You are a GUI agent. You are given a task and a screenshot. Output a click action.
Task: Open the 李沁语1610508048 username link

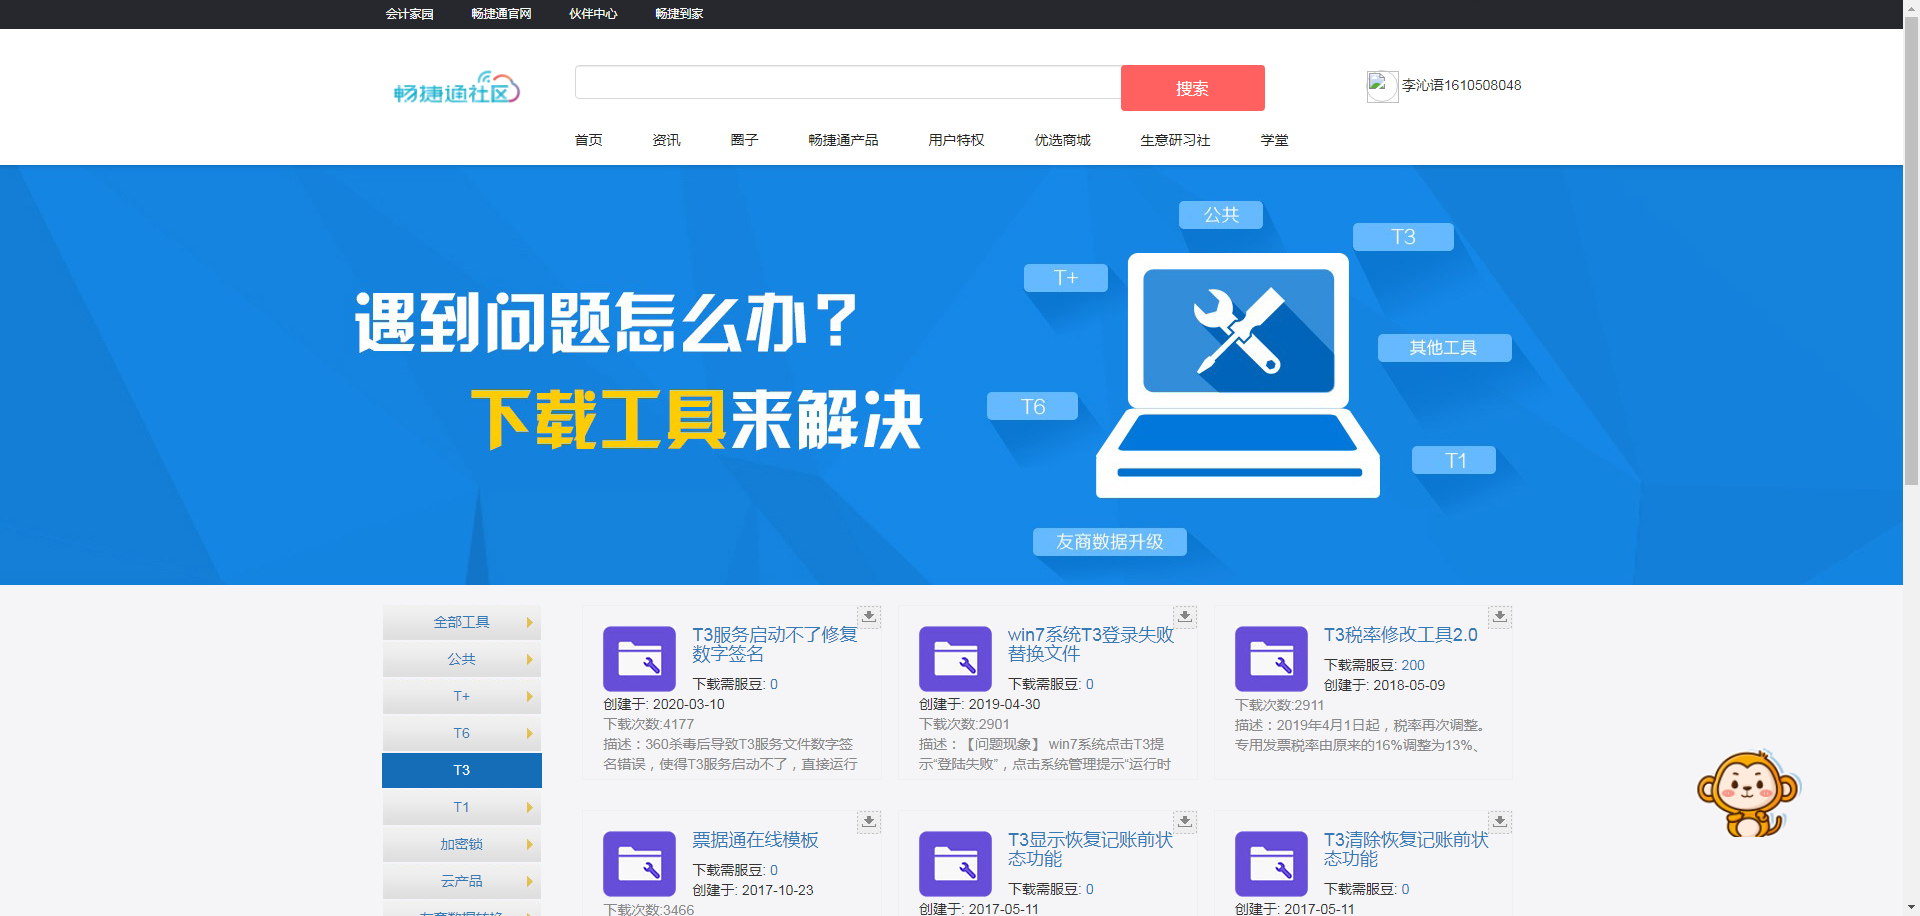pyautogui.click(x=1461, y=86)
